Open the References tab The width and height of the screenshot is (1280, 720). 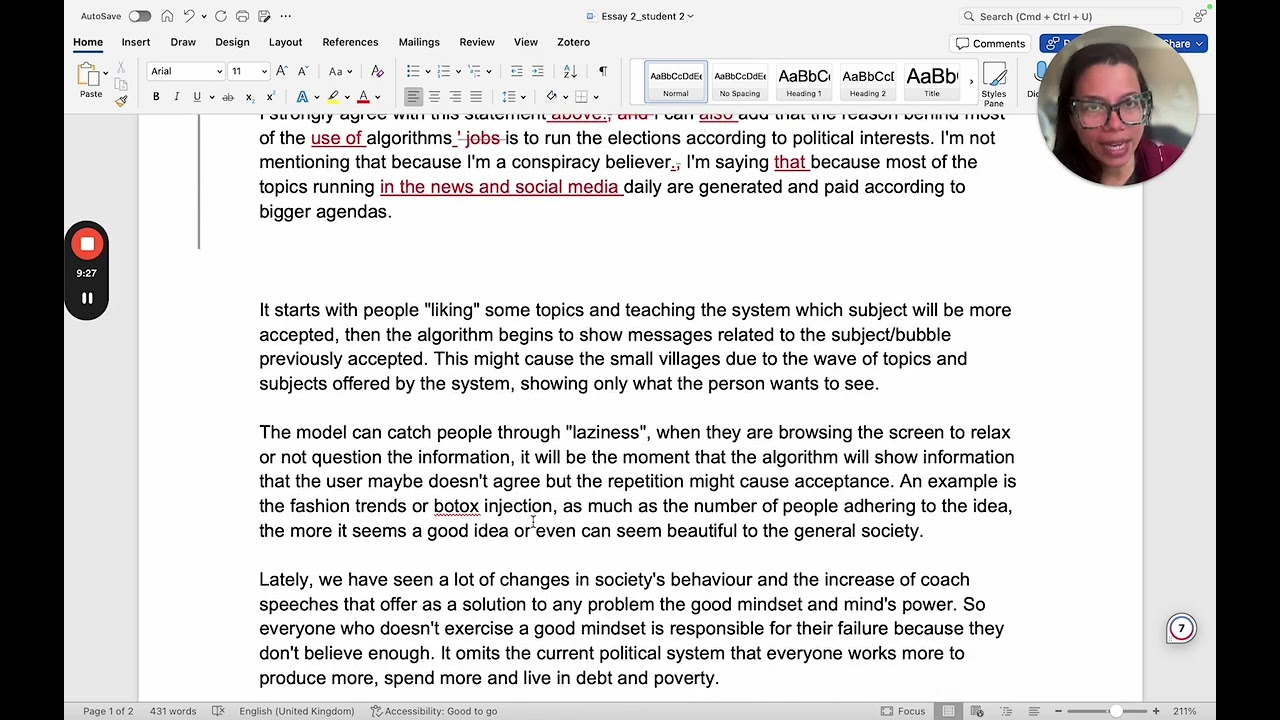[350, 42]
